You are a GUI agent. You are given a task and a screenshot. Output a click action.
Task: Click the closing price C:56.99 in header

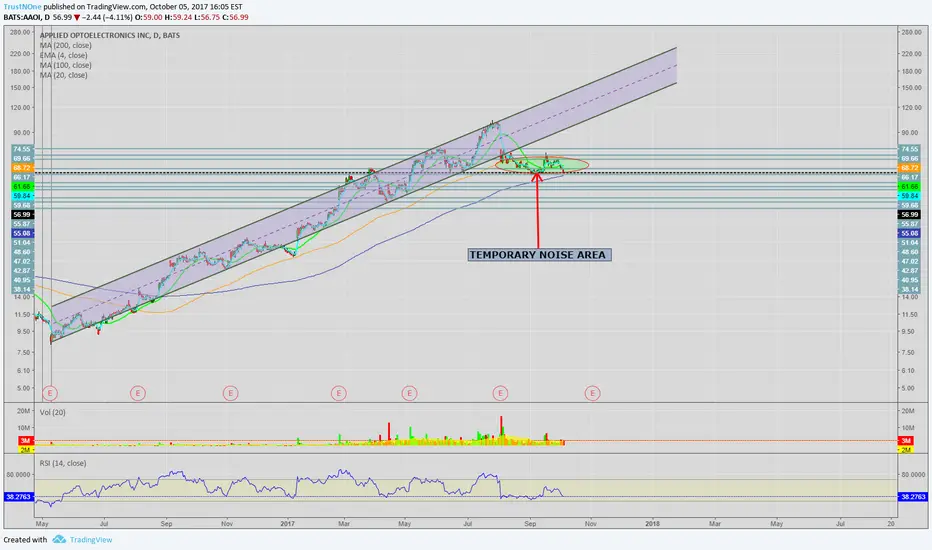point(235,17)
